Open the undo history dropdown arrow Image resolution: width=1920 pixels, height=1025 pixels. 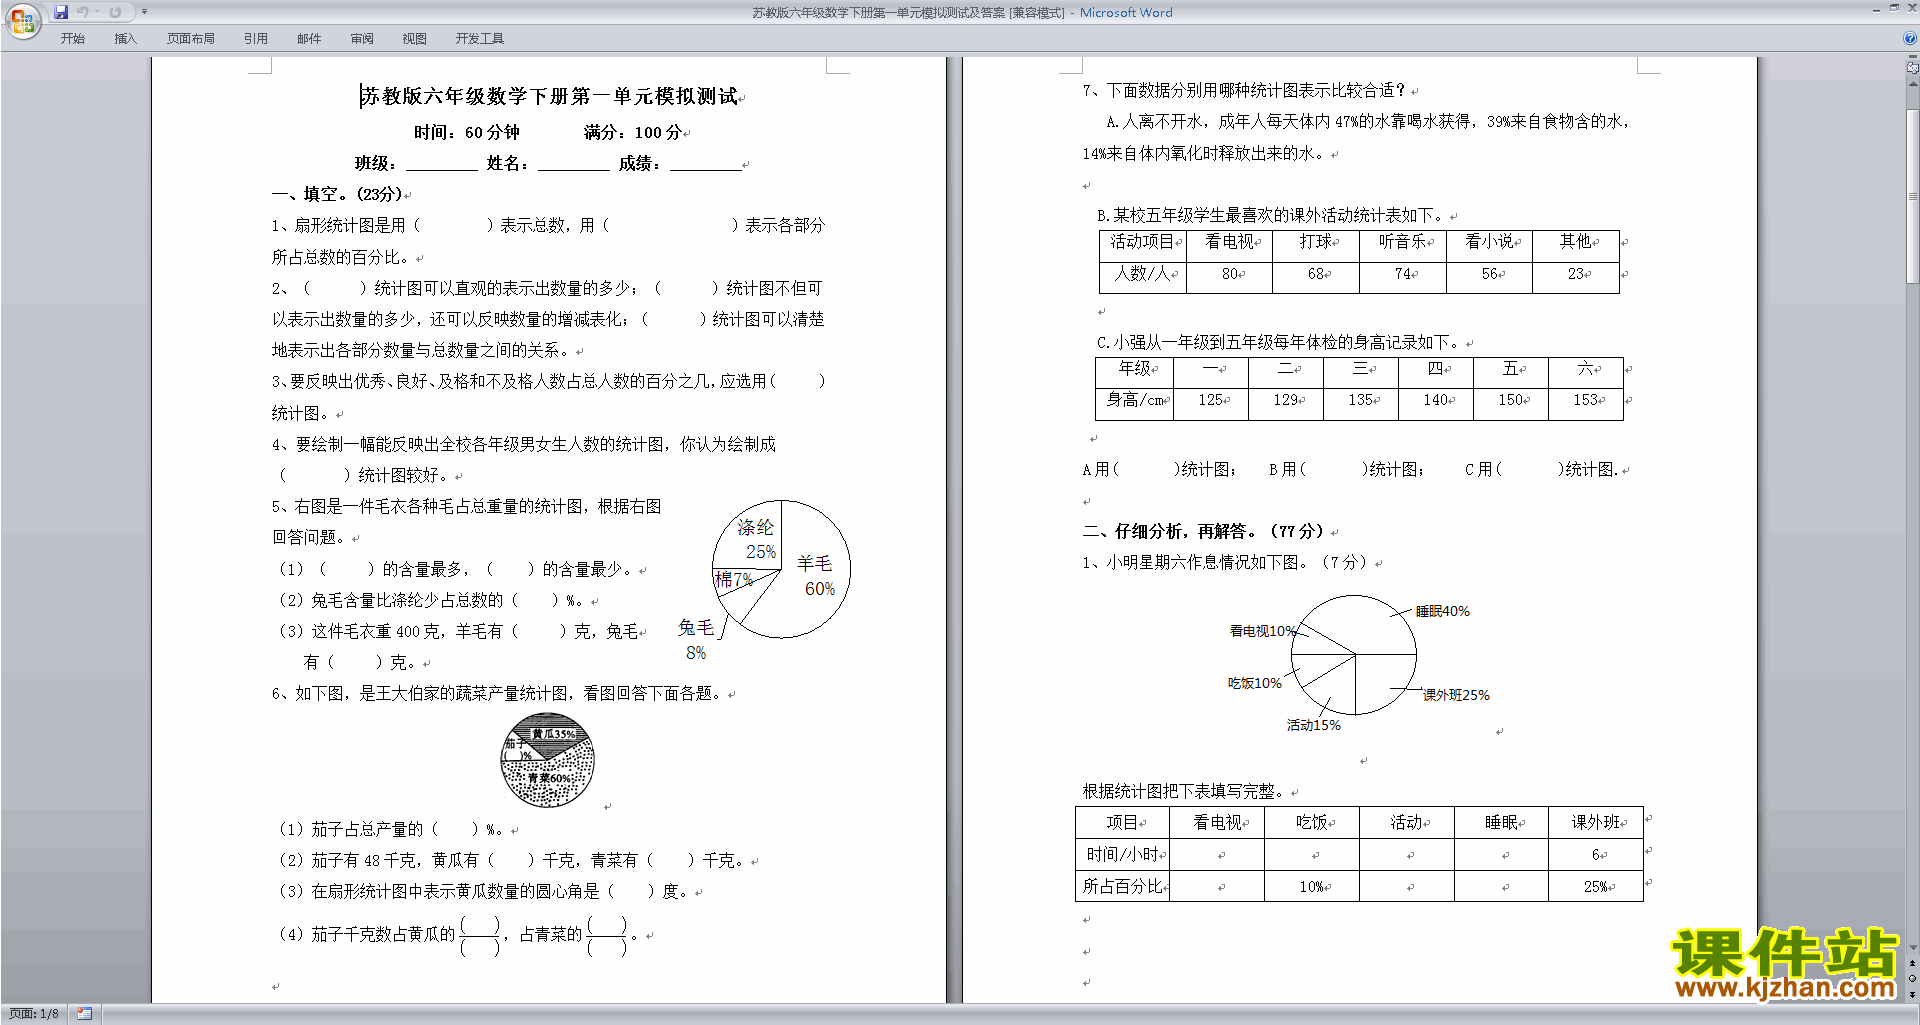(97, 12)
